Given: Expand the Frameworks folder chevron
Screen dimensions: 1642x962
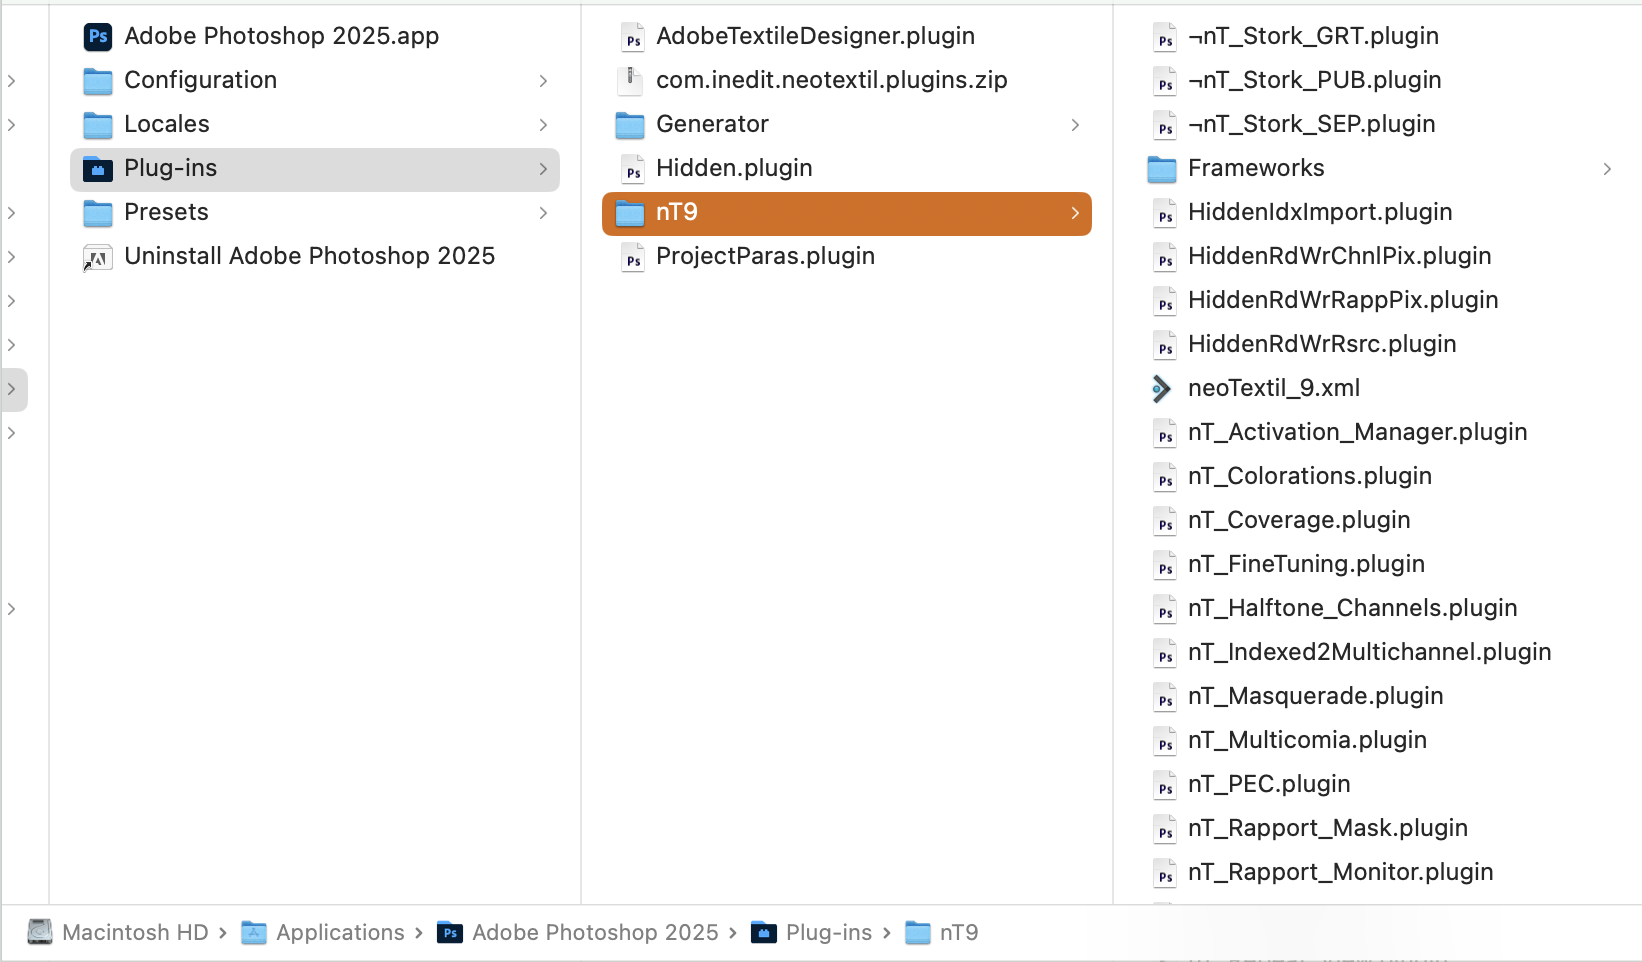Looking at the screenshot, I should pyautogui.click(x=1607, y=169).
